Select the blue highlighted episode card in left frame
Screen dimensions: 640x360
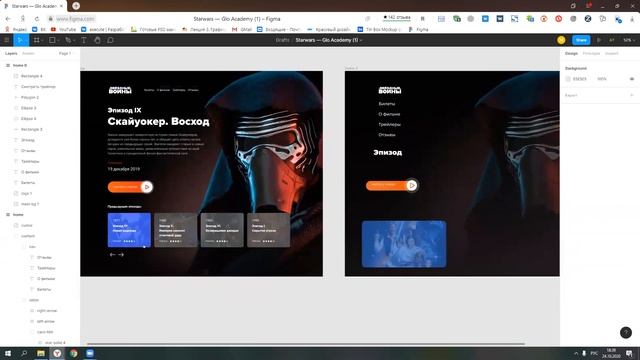tap(129, 230)
